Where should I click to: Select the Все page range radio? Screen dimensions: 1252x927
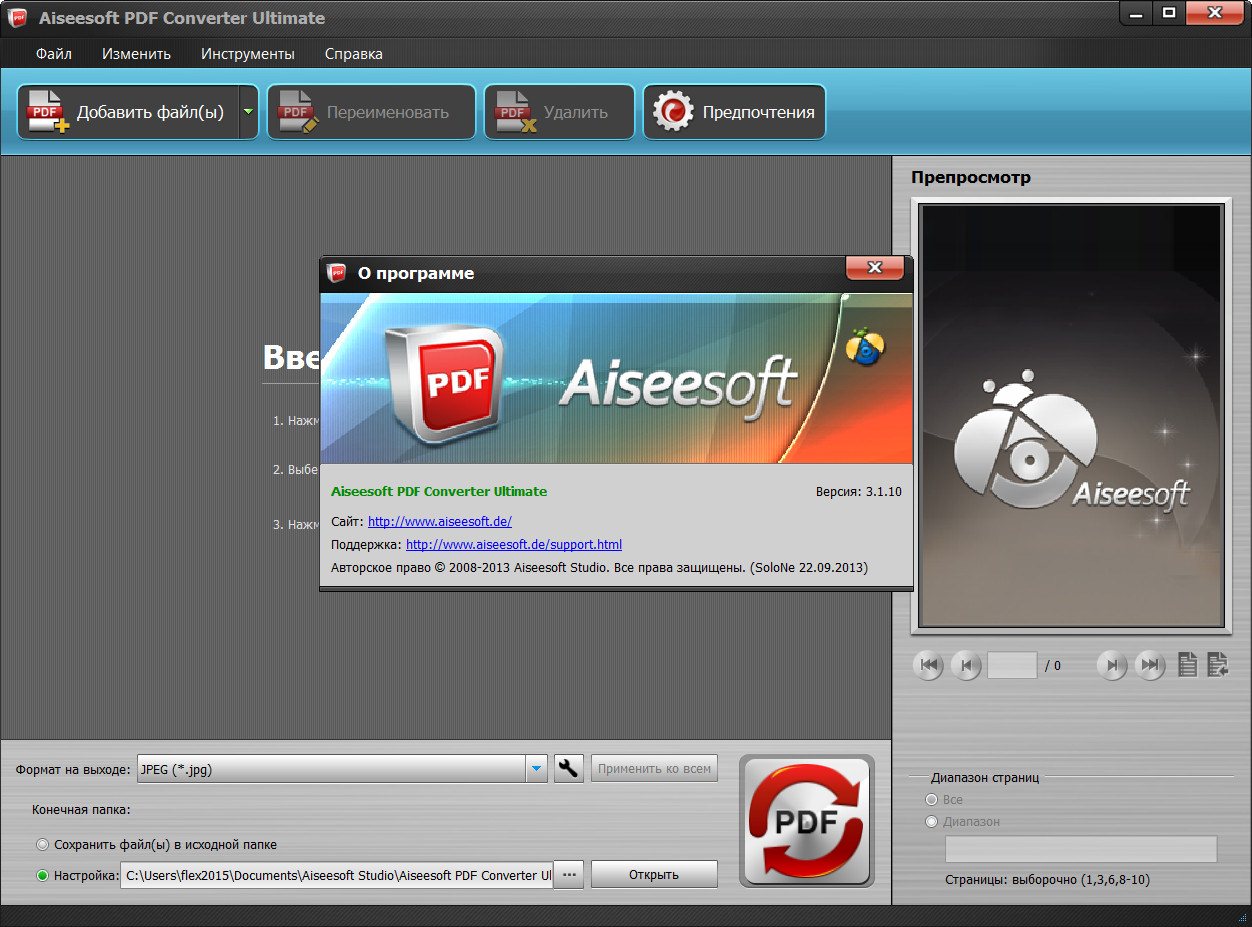tap(932, 800)
